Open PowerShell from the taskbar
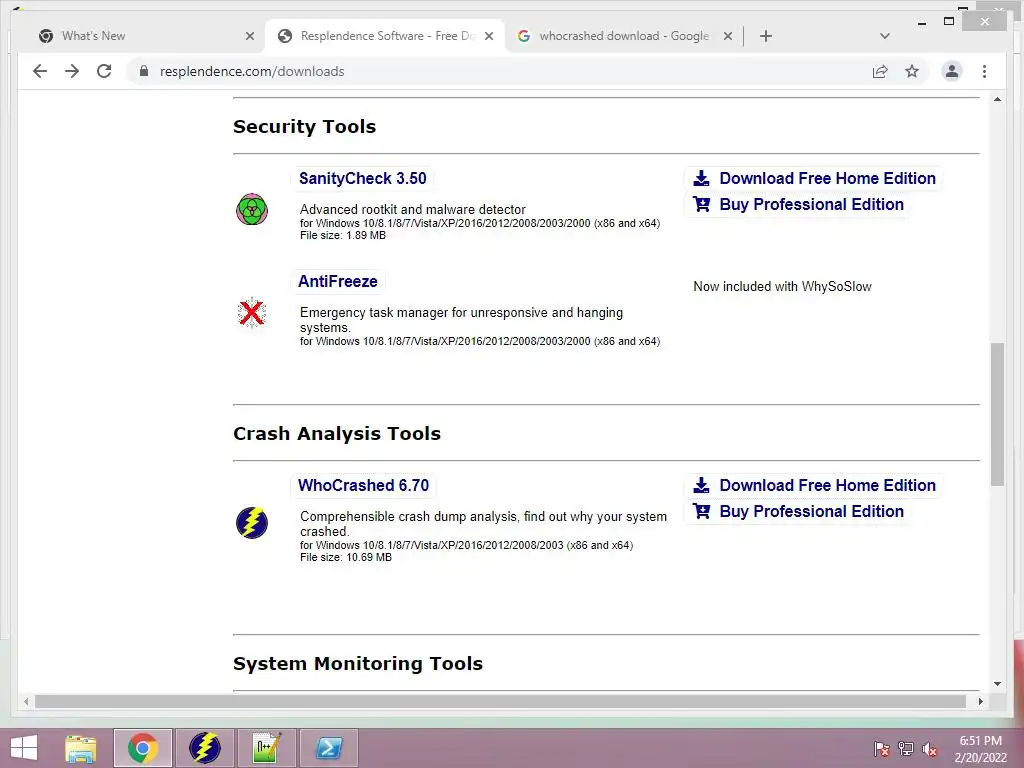1024x768 pixels. [329, 748]
